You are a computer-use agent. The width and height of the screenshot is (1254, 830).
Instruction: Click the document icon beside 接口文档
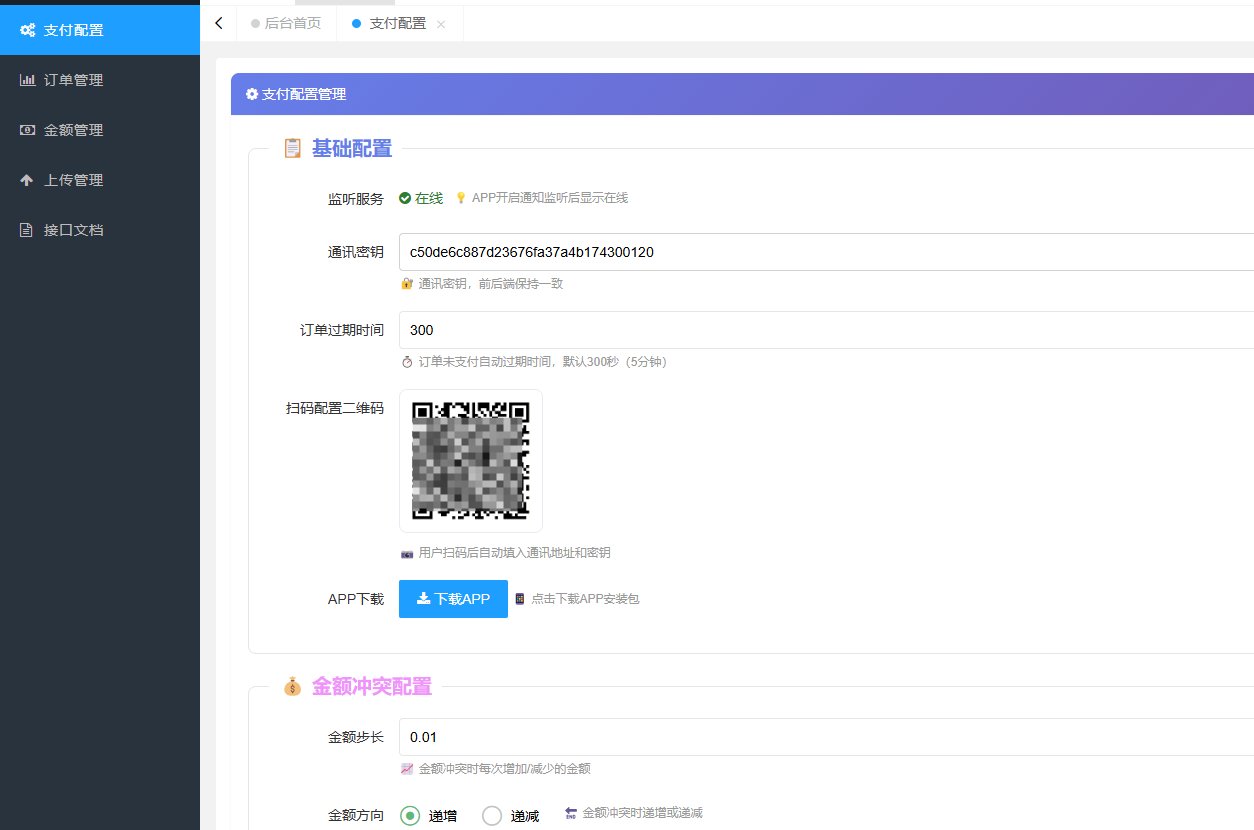pyautogui.click(x=27, y=230)
